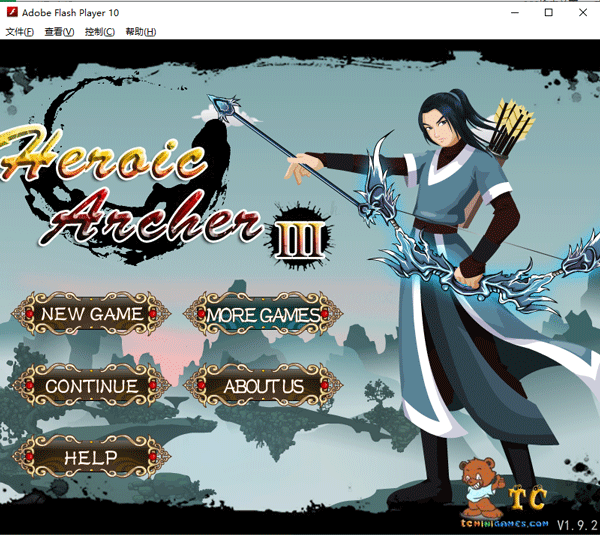The image size is (600, 535).
Task: Open the 查看(V) menu
Action: [x=59, y=32]
